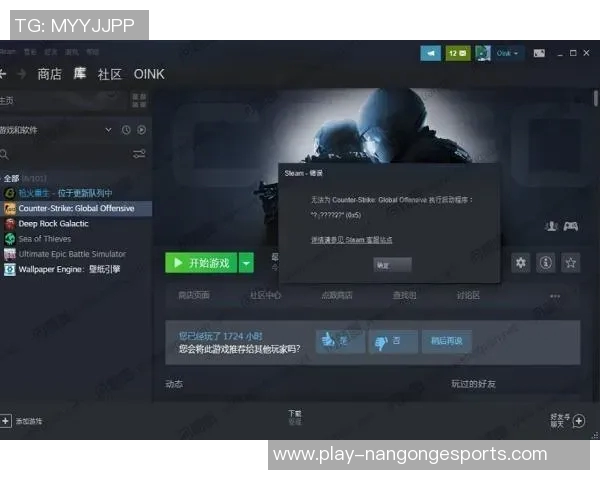The width and height of the screenshot is (600, 480).
Task: Add game to favorites star icon
Action: [x=571, y=263]
